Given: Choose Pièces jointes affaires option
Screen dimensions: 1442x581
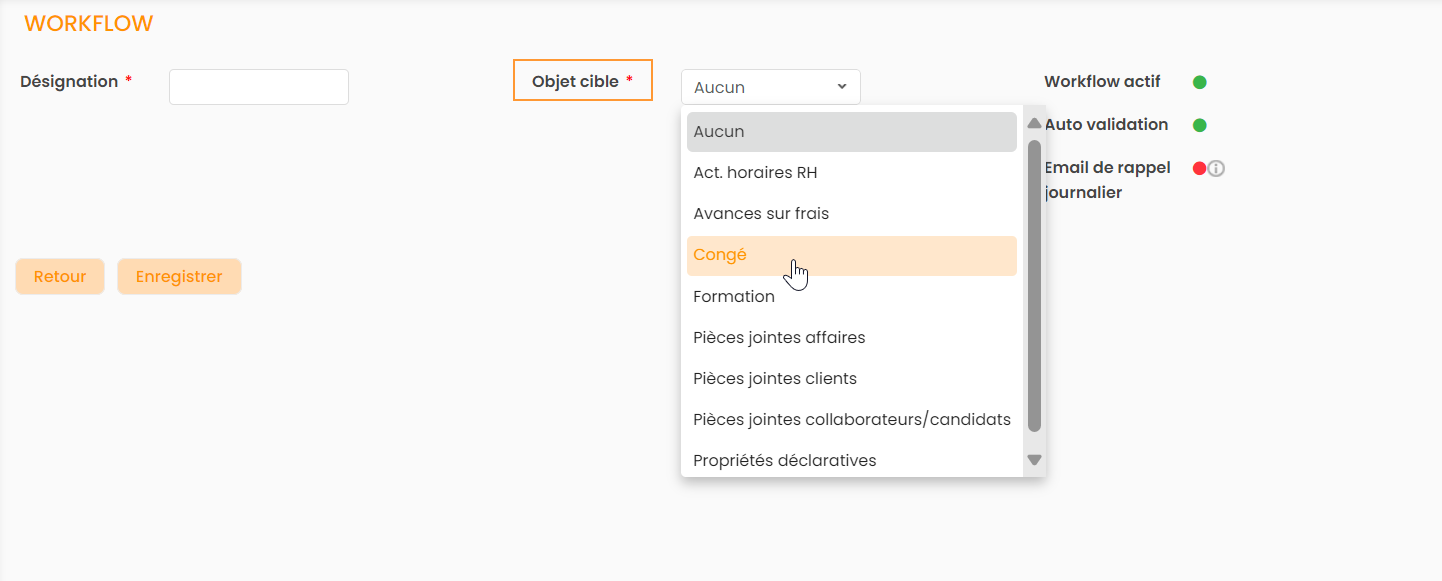Looking at the screenshot, I should pyautogui.click(x=851, y=338).
